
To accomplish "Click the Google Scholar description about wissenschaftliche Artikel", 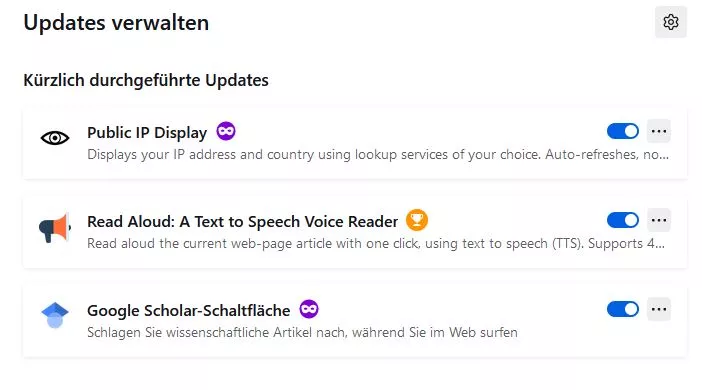I will (302, 333).
